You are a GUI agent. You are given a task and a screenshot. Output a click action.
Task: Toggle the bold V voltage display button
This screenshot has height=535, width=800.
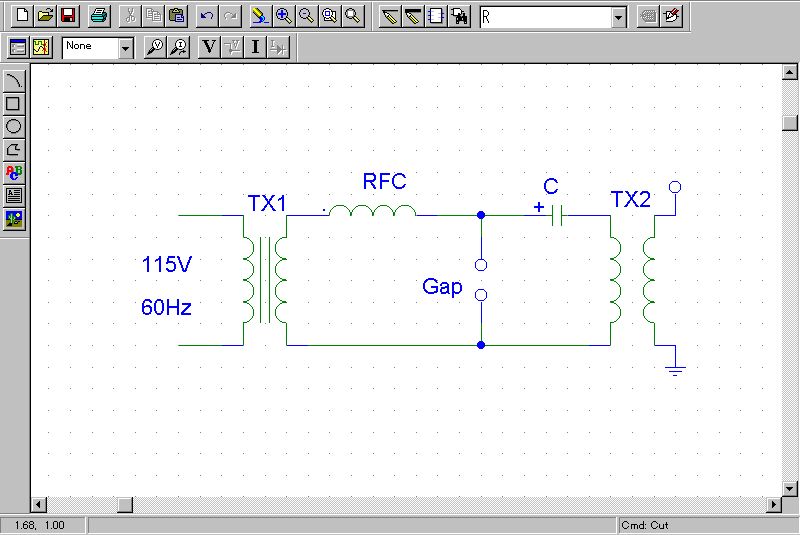click(208, 47)
